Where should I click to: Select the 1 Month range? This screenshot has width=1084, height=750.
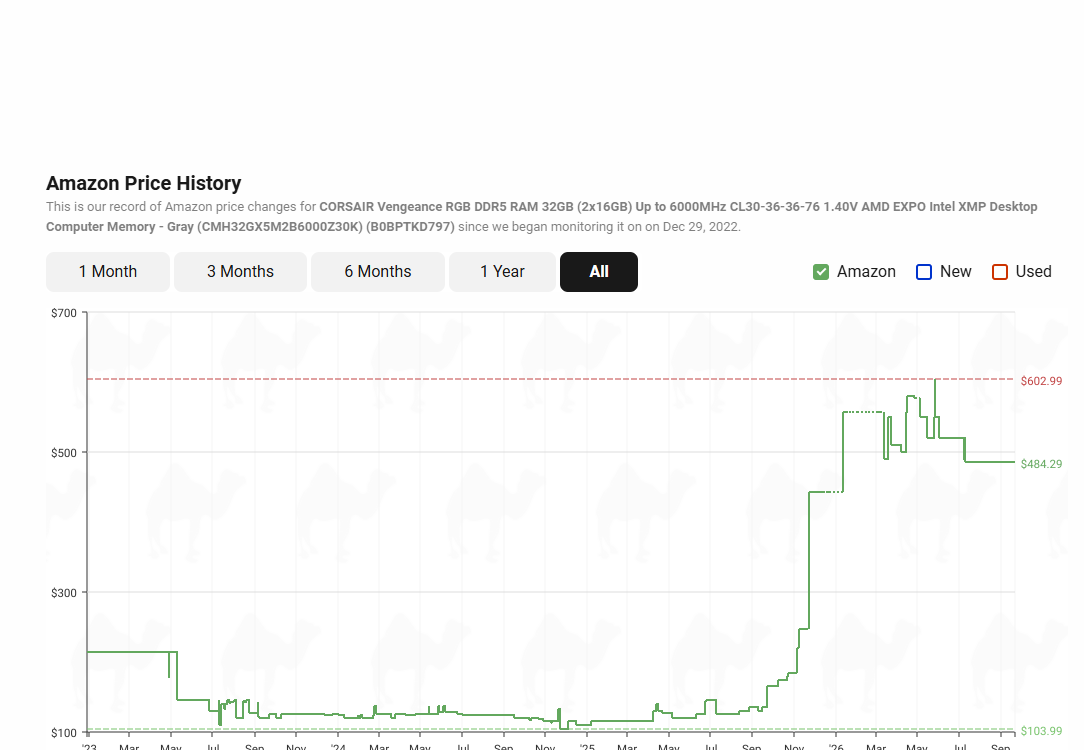click(108, 272)
